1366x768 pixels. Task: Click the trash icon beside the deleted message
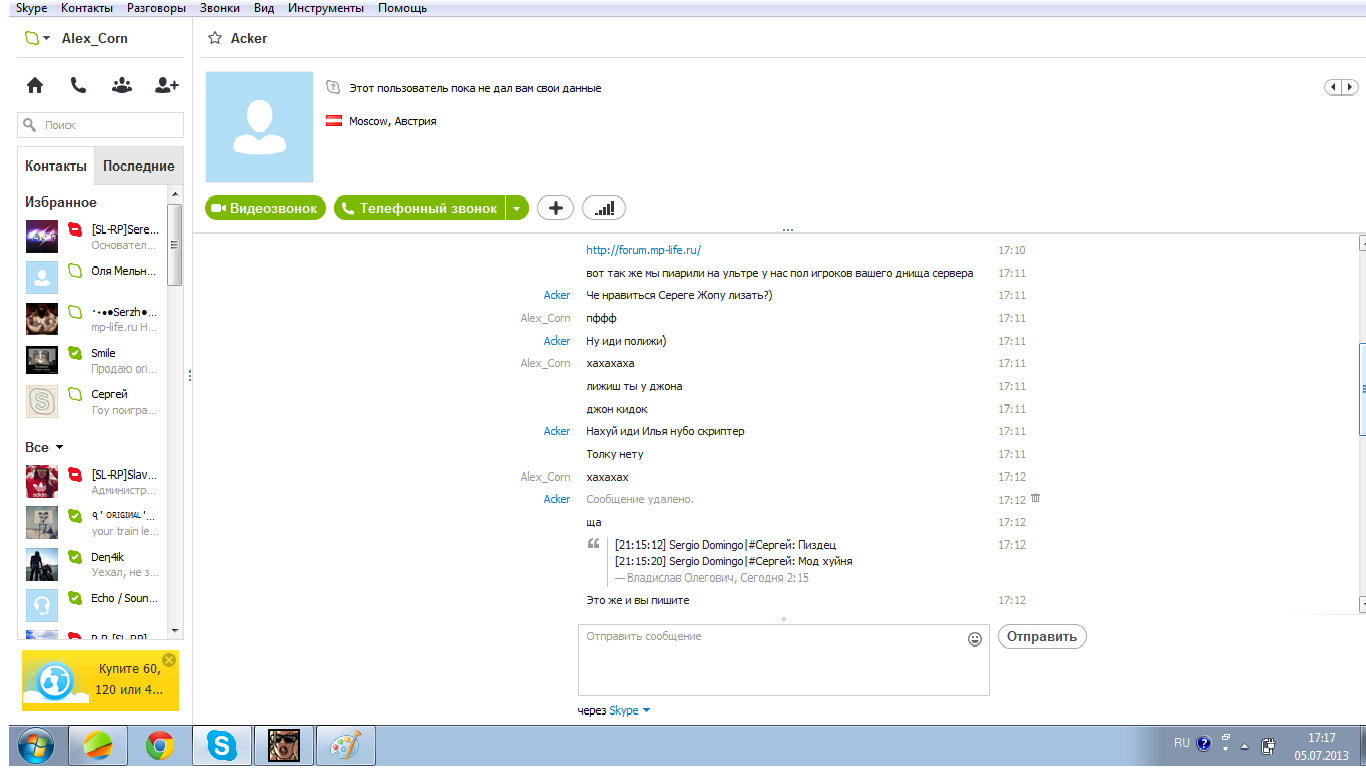click(x=1036, y=498)
